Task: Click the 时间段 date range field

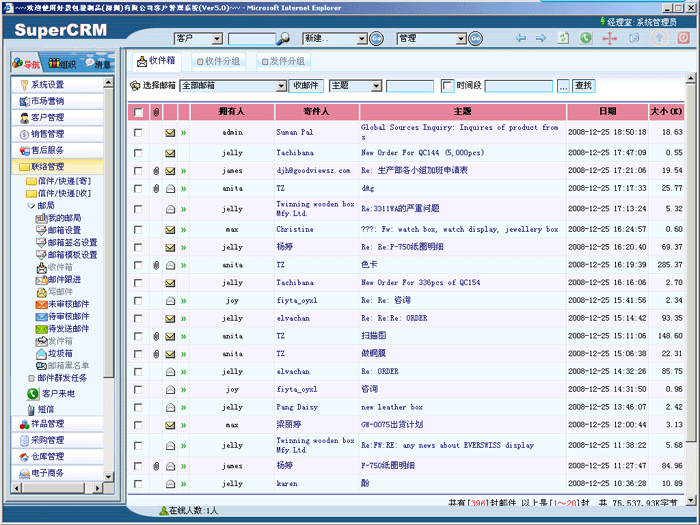Action: 519,86
